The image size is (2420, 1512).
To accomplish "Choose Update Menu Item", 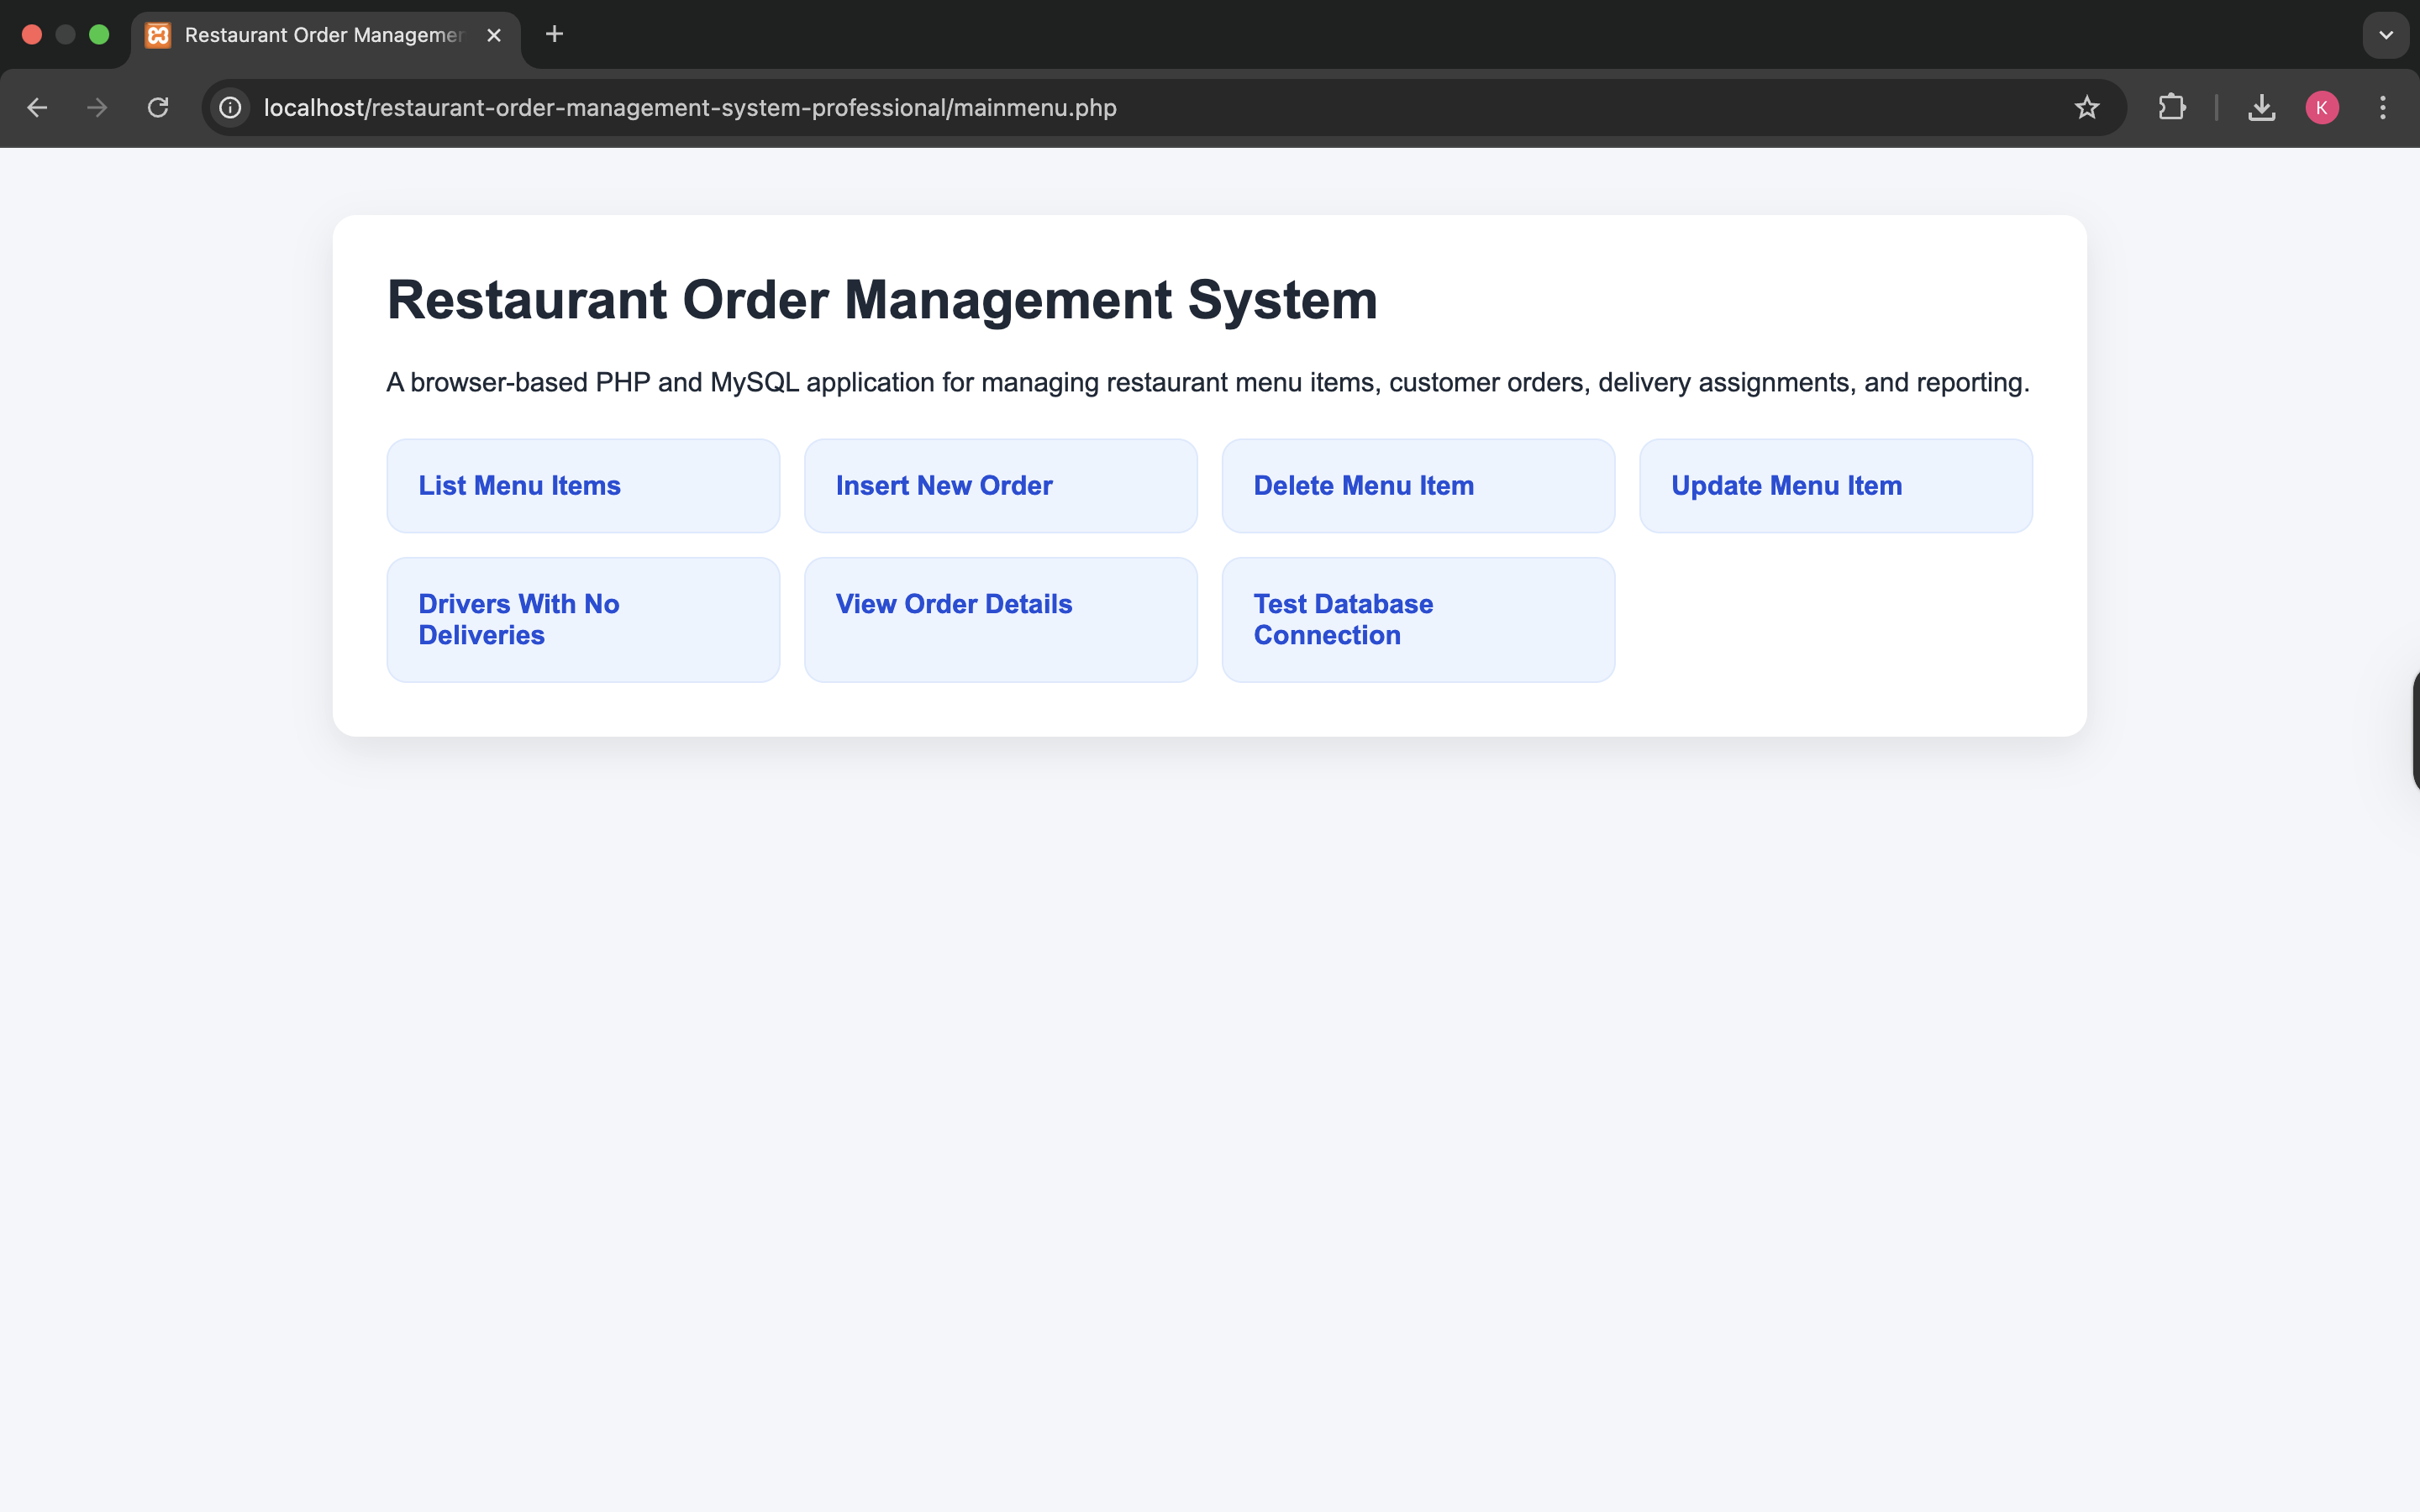I will click(x=1835, y=486).
